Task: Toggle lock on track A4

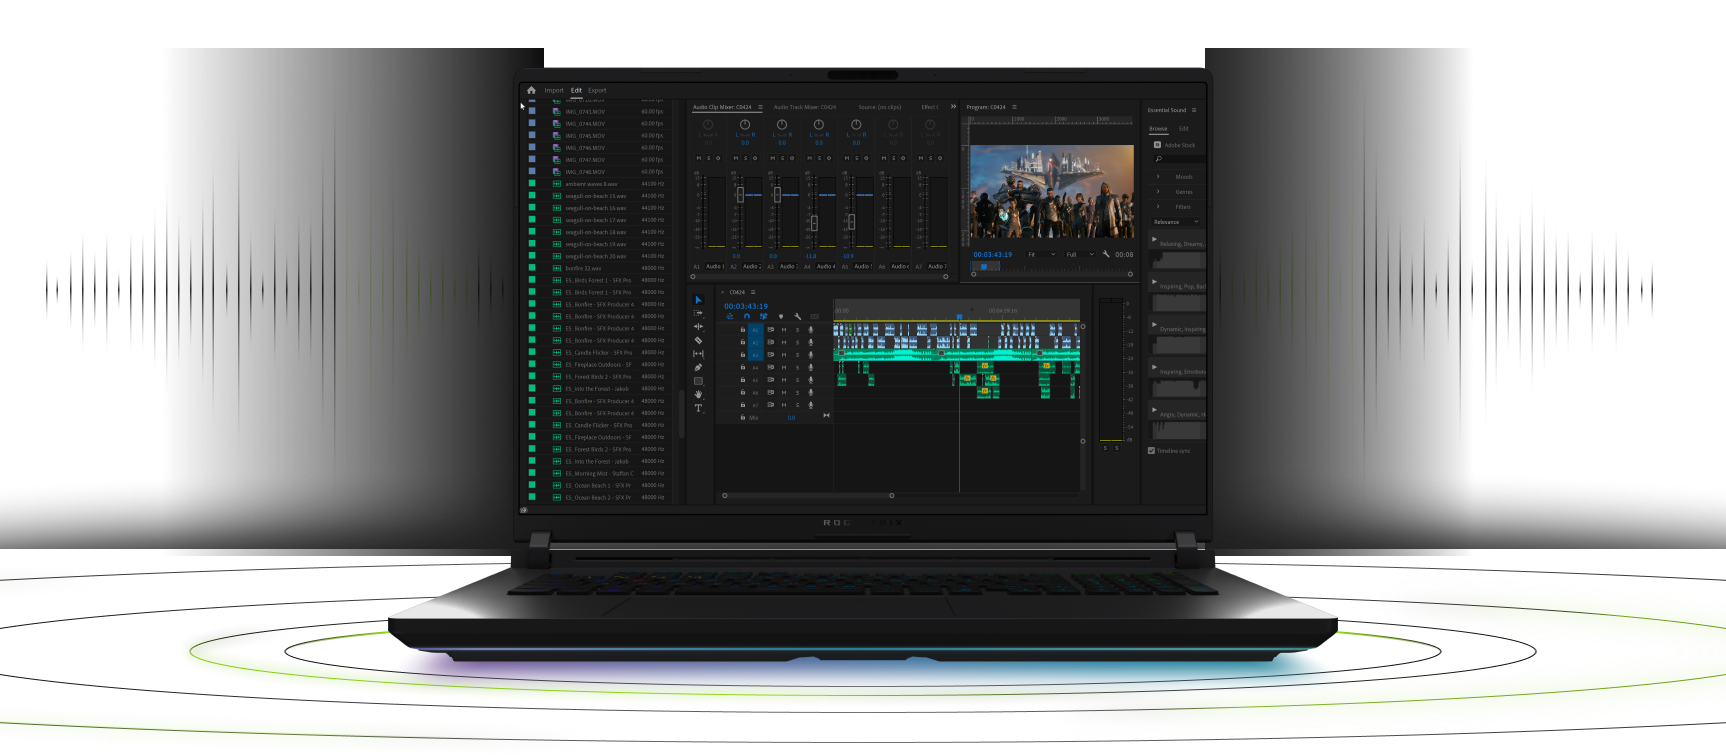Action: pos(742,367)
